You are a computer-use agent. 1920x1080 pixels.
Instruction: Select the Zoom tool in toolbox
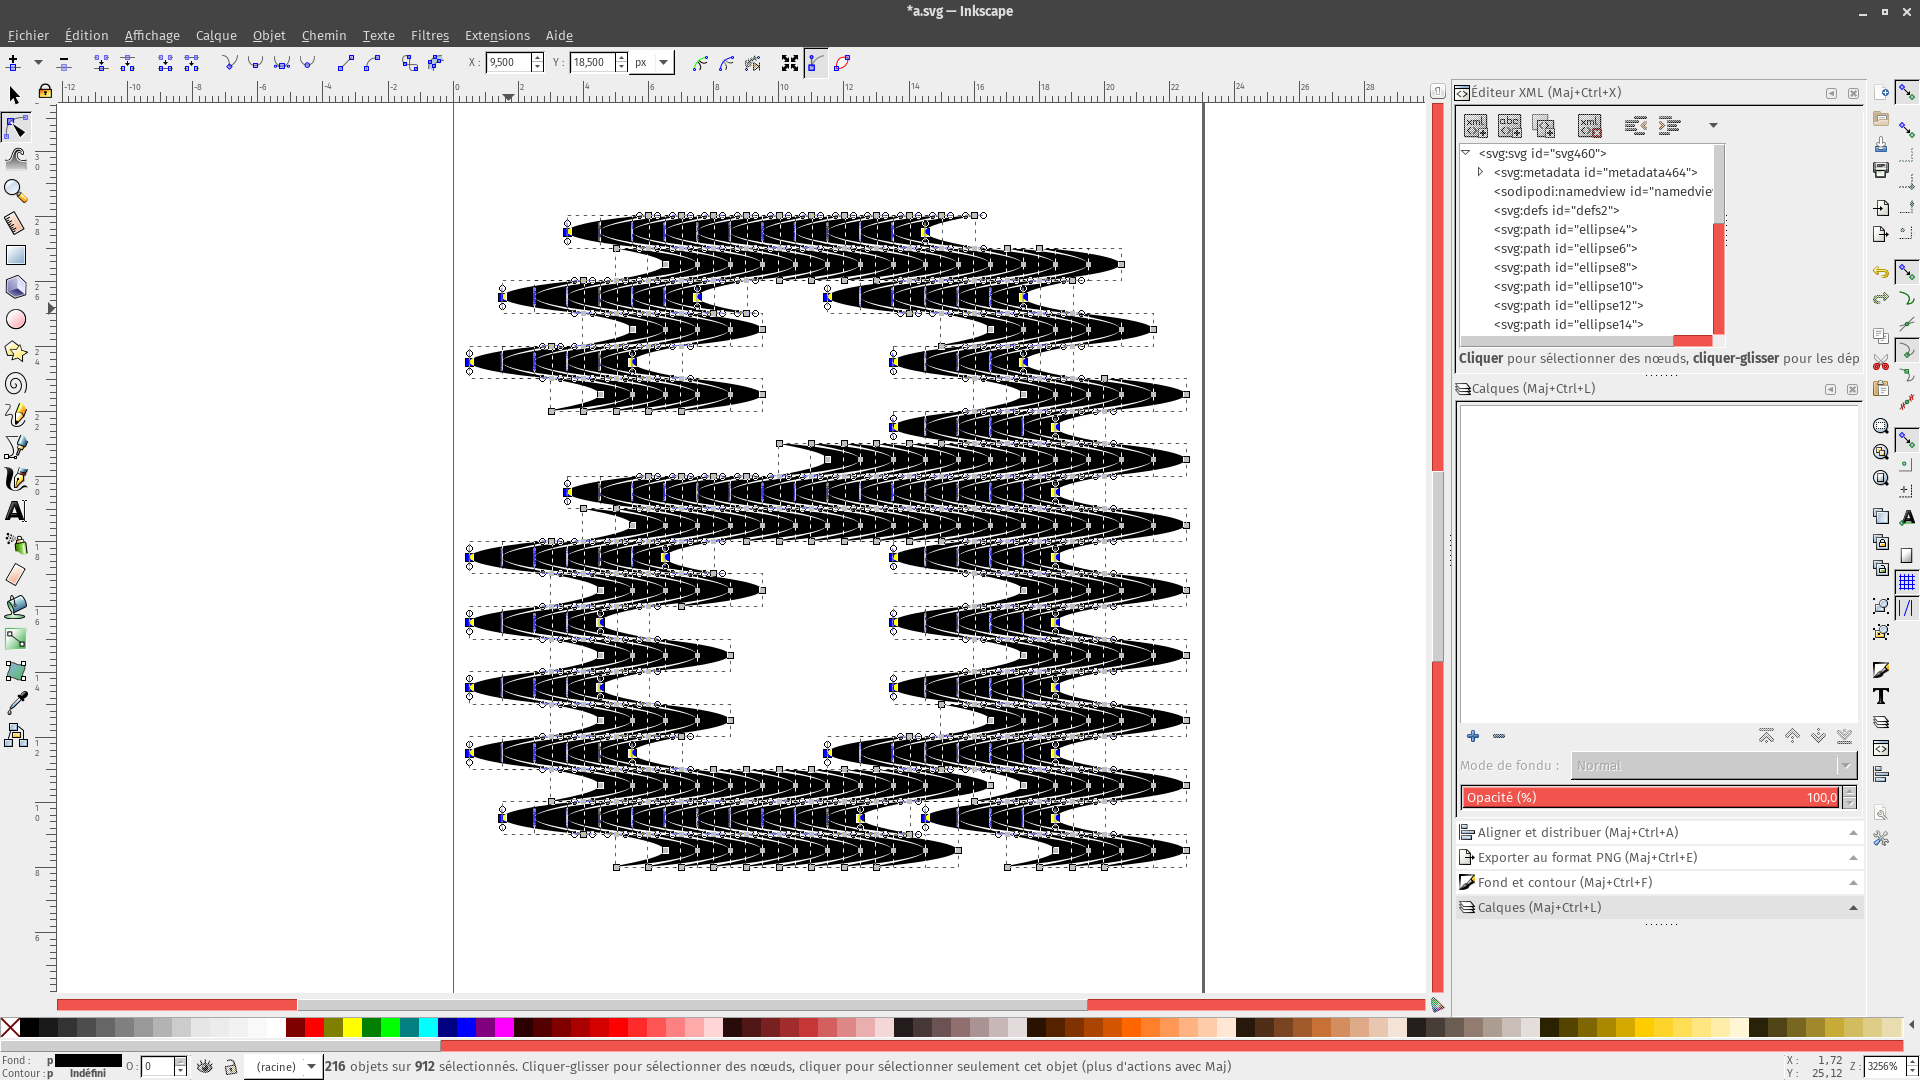click(15, 190)
